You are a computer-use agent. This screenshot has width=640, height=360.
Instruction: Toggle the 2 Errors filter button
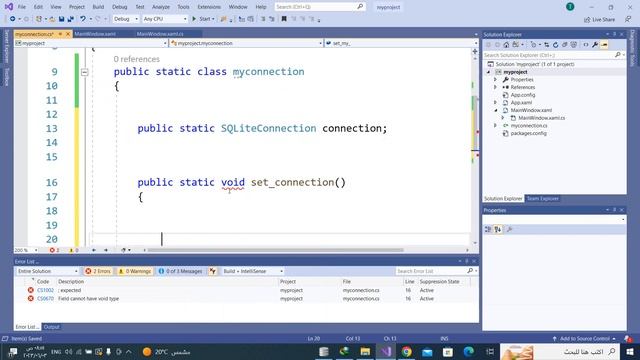point(98,271)
